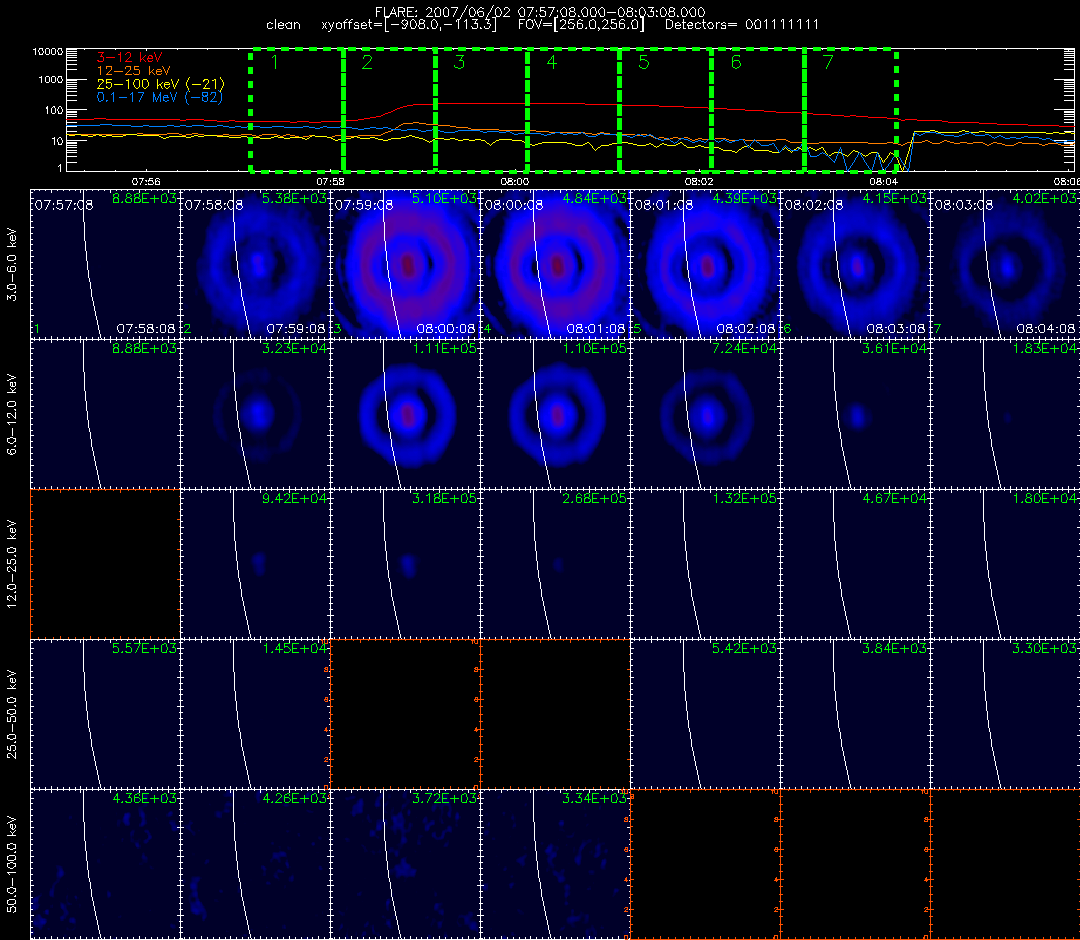The height and width of the screenshot is (940, 1080).
Task: Click the 10000 y-axis label
Action: (48, 52)
